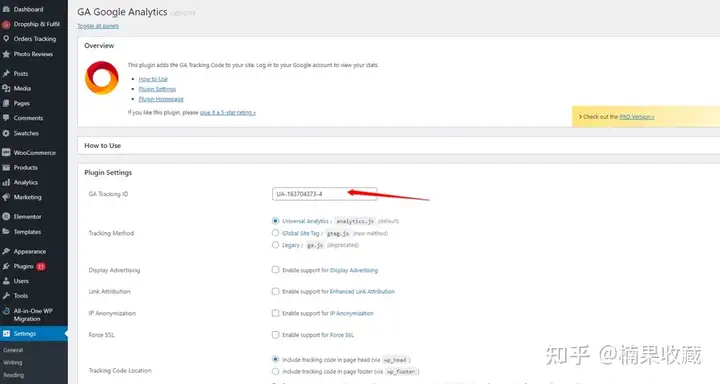
Task: Enable support for Display Advertising checkbox
Action: point(275,270)
